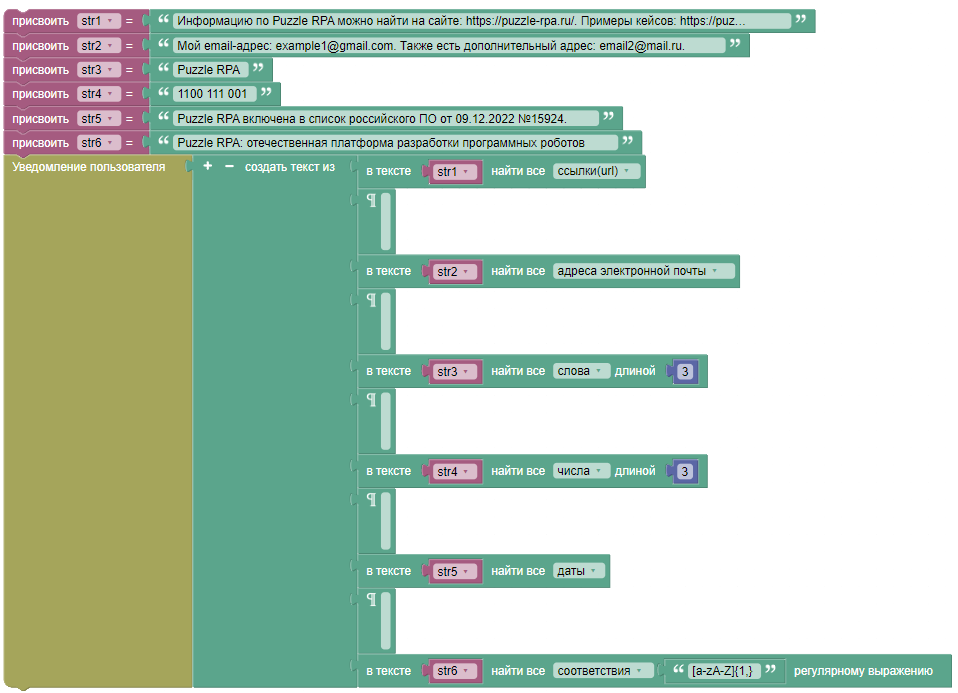The image size is (958, 693).
Task: Open the str3 variable dropdown in assignment
Action: pyautogui.click(x=98, y=70)
